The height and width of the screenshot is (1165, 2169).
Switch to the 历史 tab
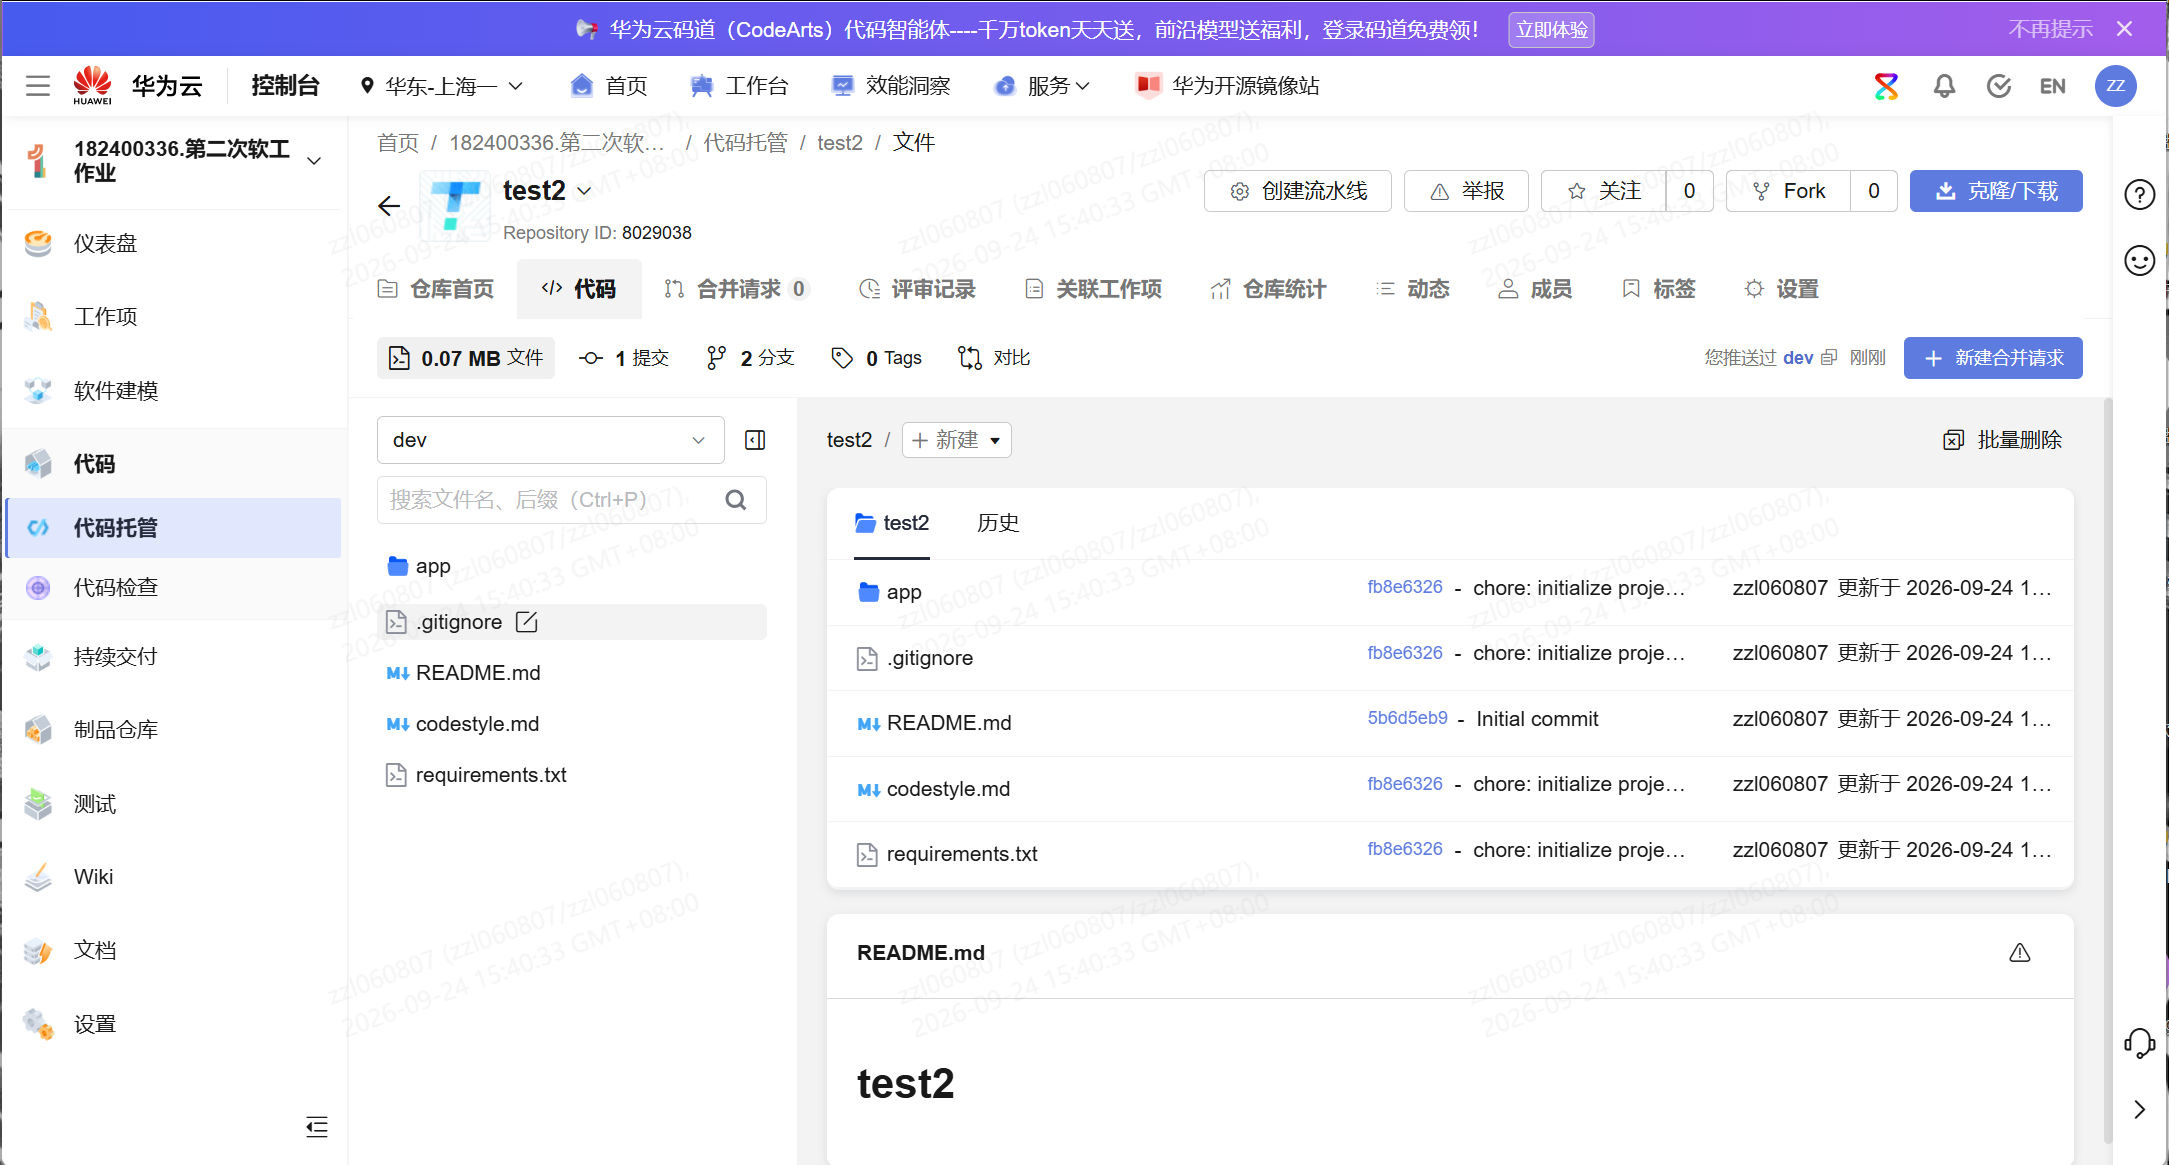click(998, 523)
